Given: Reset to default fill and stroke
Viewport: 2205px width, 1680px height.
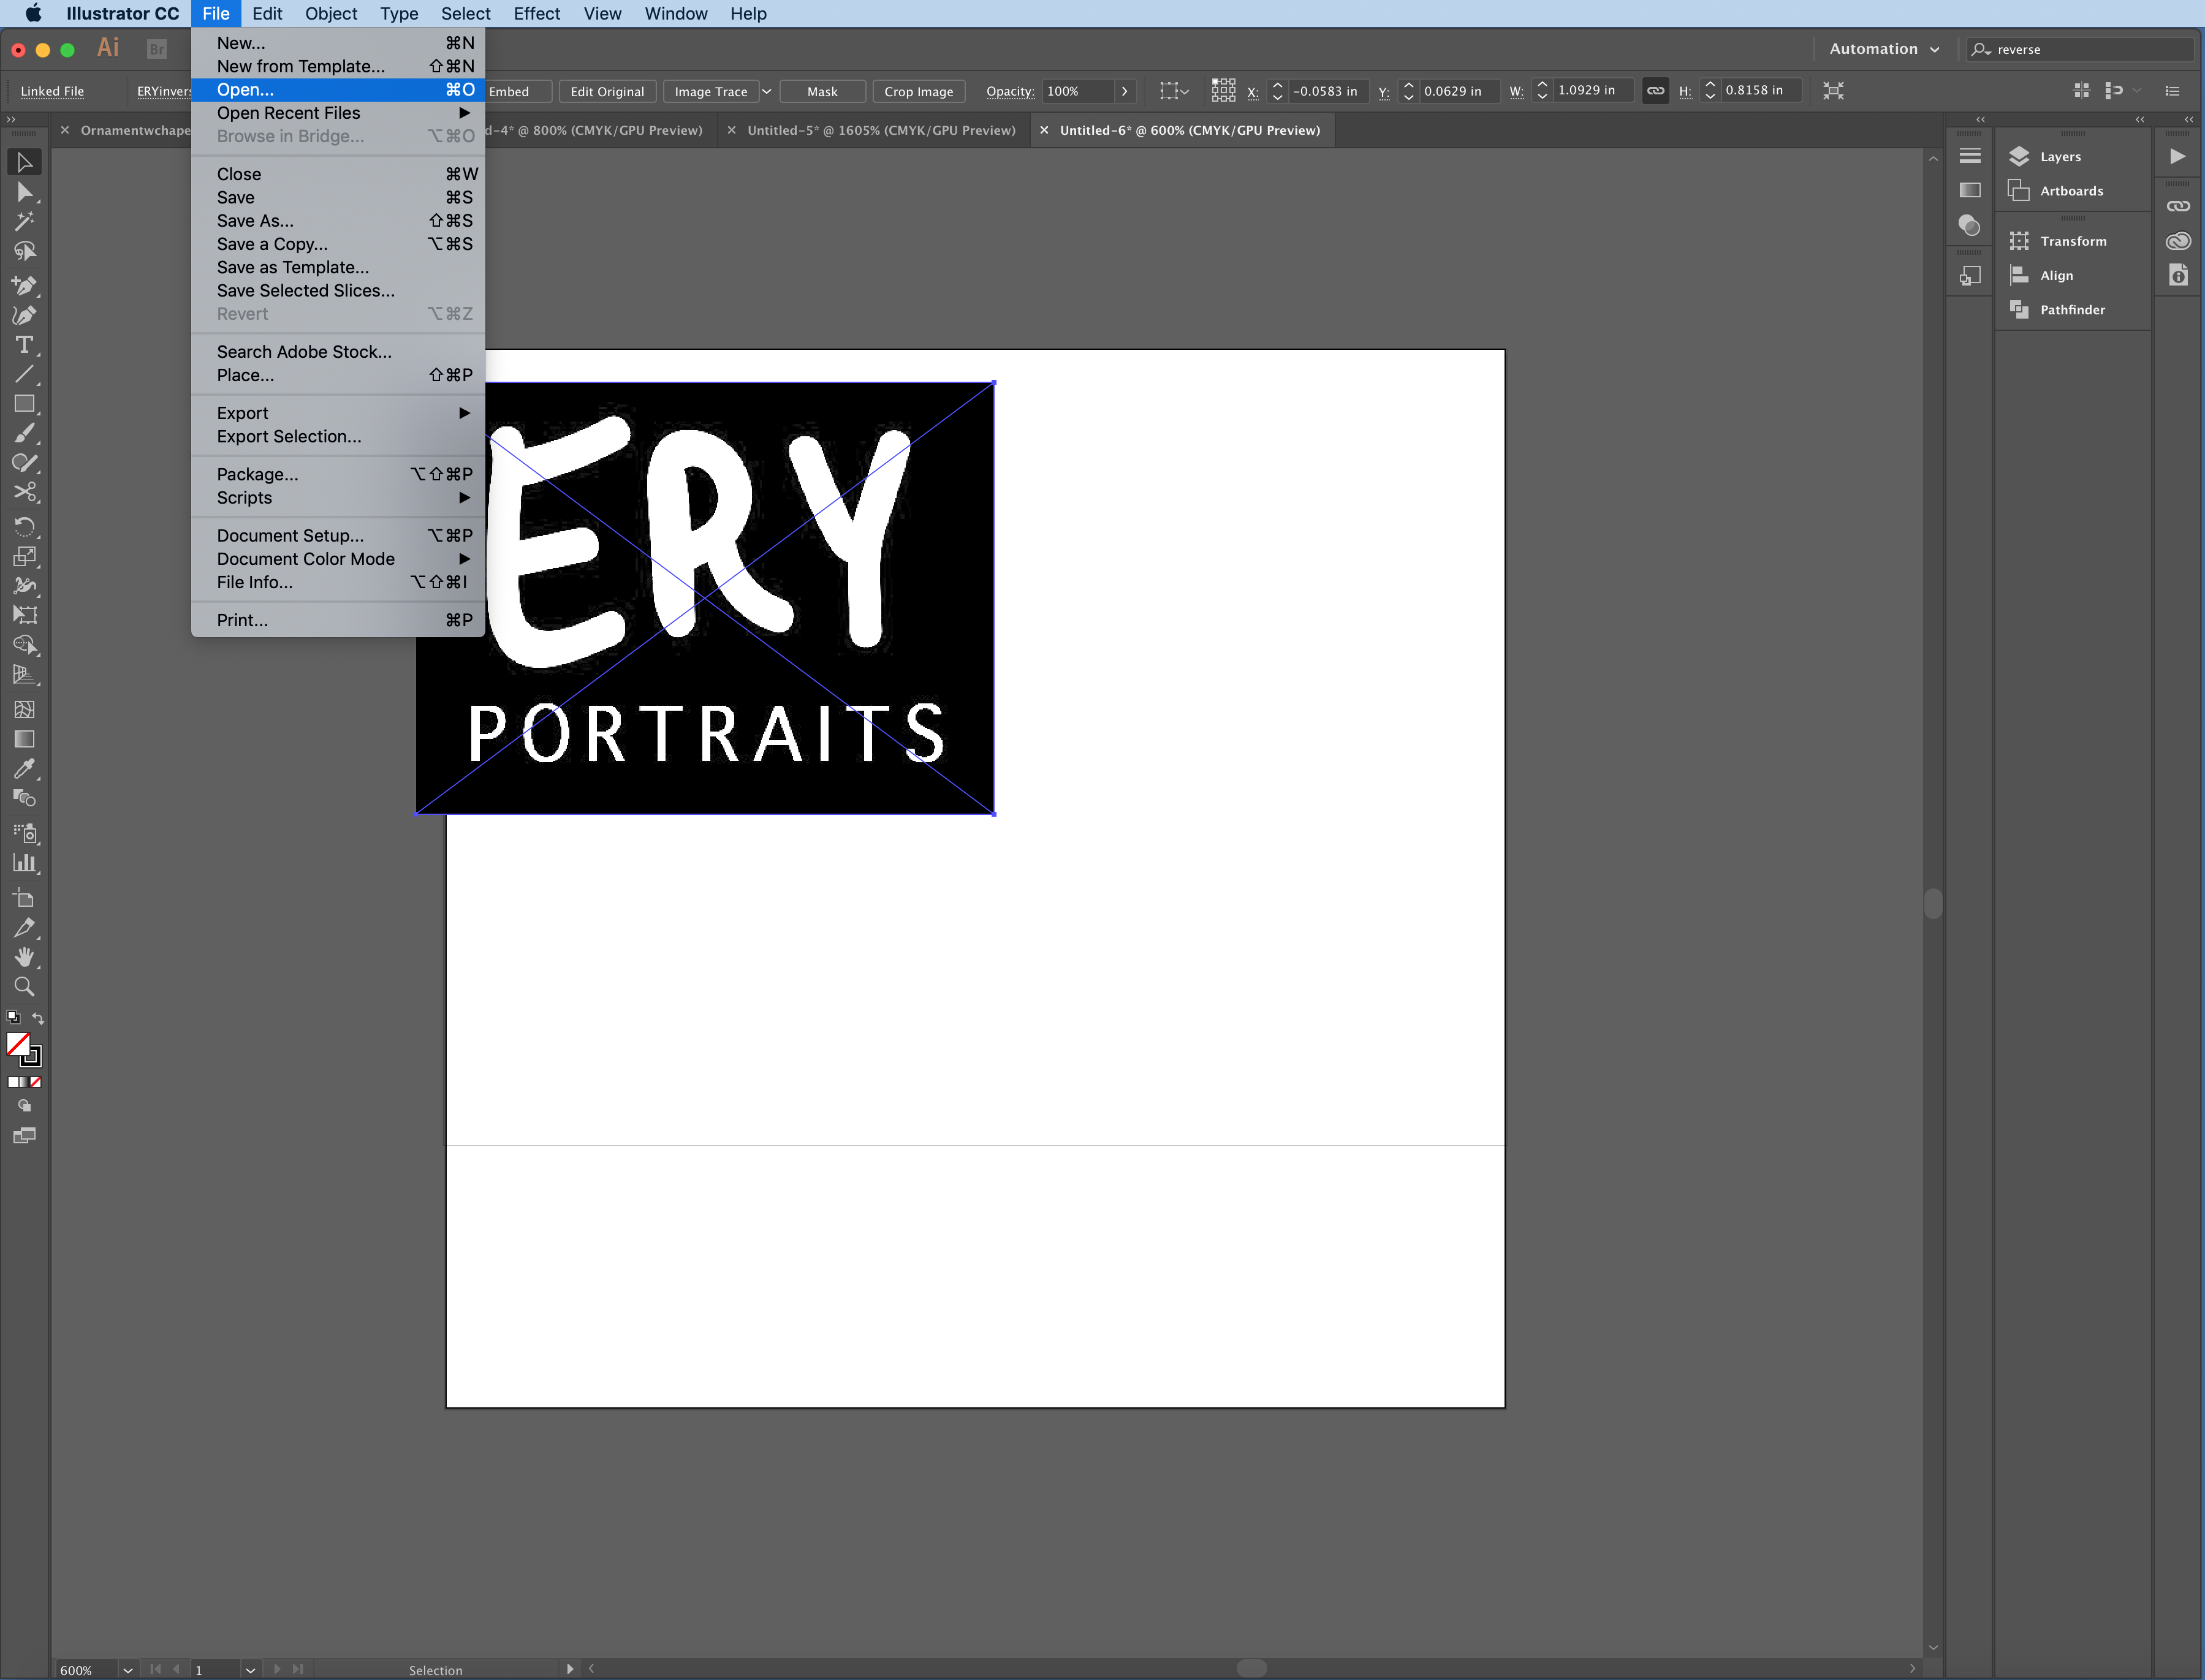Looking at the screenshot, I should (13, 1018).
